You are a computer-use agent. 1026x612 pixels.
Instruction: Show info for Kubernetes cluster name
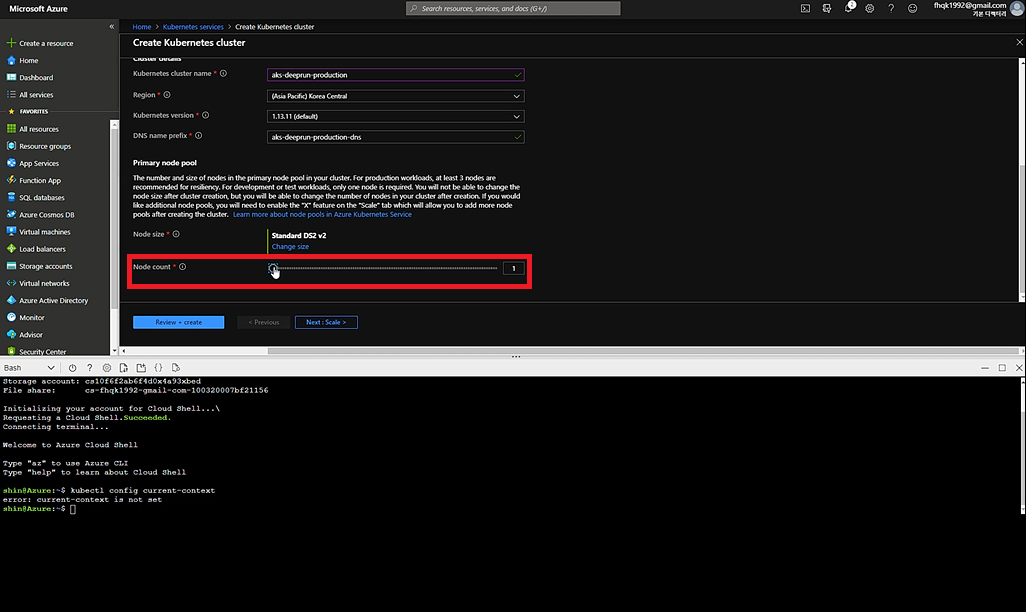223,73
